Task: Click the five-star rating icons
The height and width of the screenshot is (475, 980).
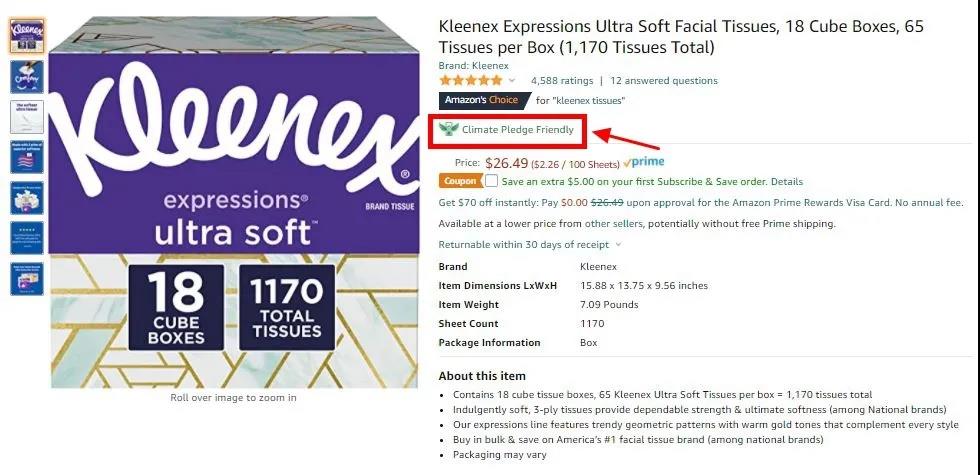Action: [x=471, y=81]
